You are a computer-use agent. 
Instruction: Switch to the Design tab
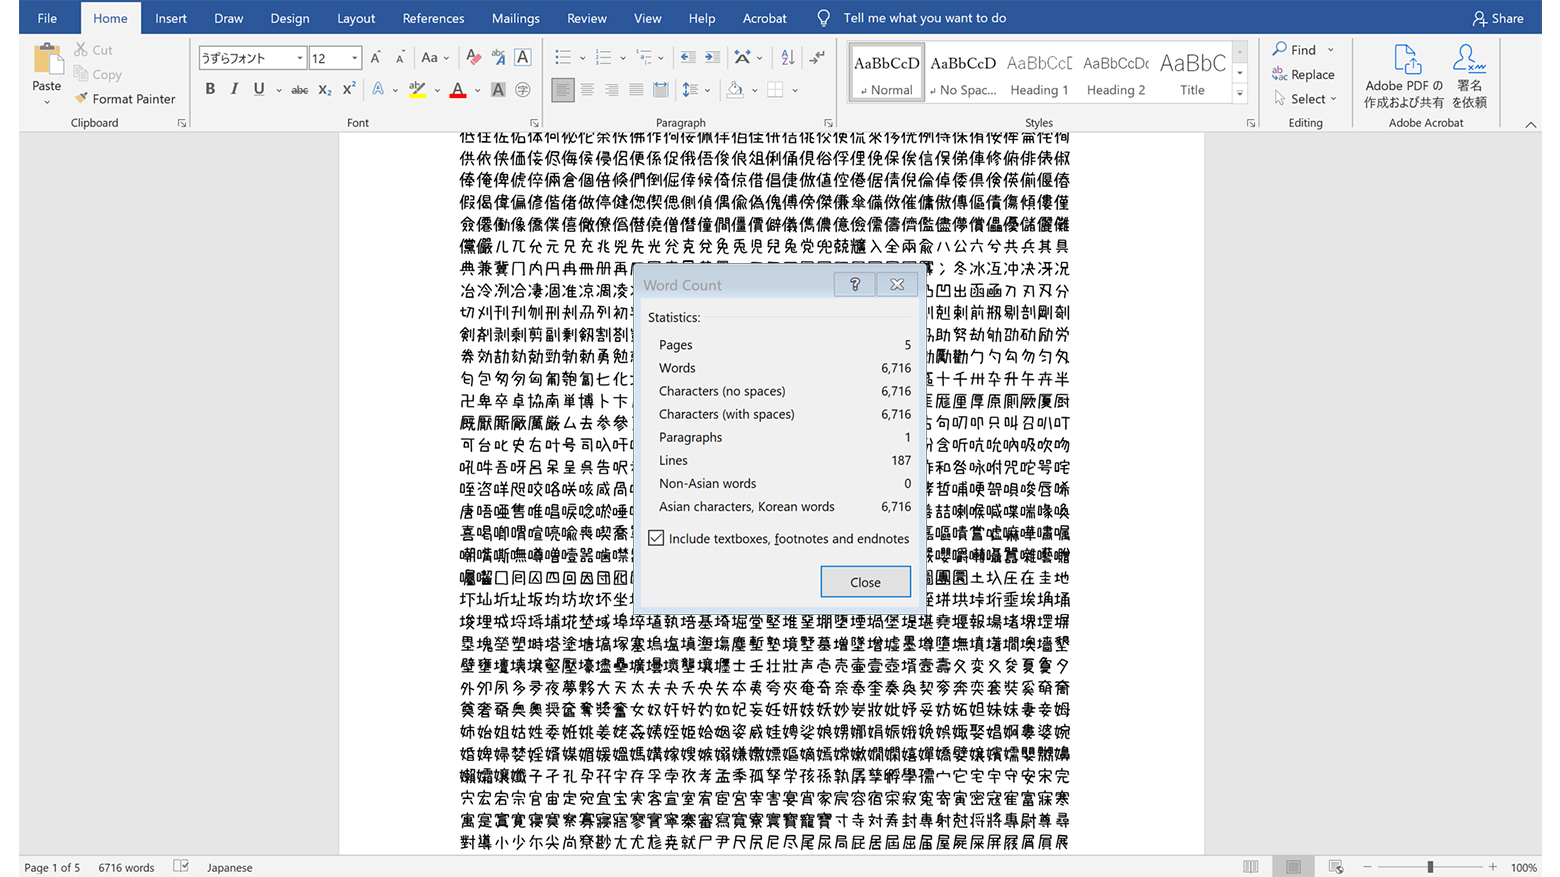[290, 18]
